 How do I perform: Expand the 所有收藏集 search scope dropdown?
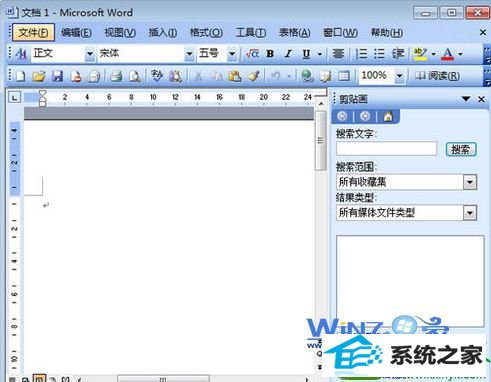470,182
